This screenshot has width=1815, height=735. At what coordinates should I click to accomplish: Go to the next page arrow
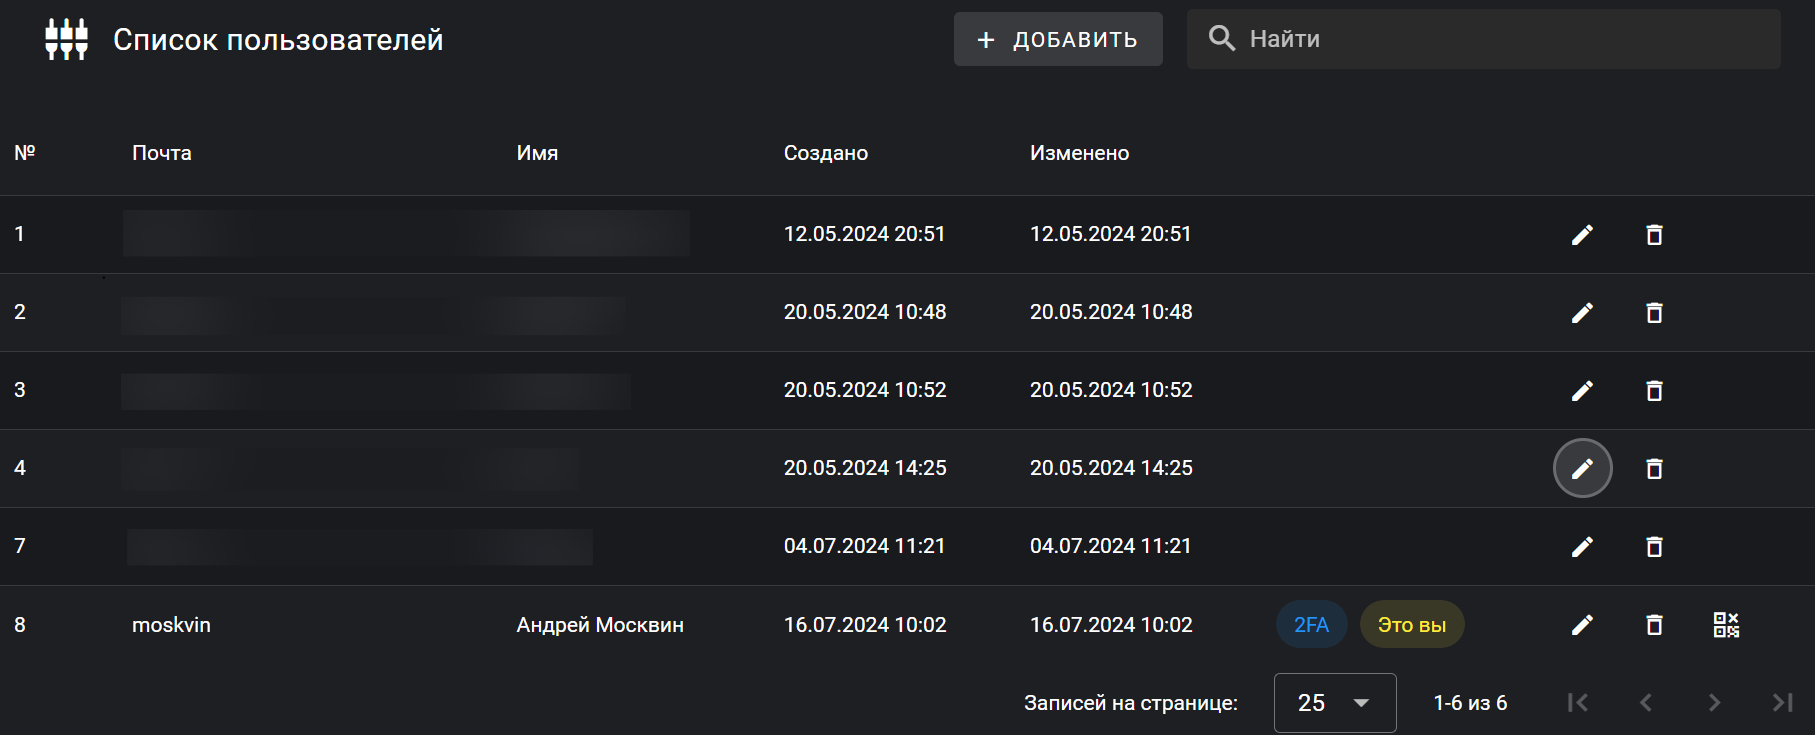(1714, 703)
